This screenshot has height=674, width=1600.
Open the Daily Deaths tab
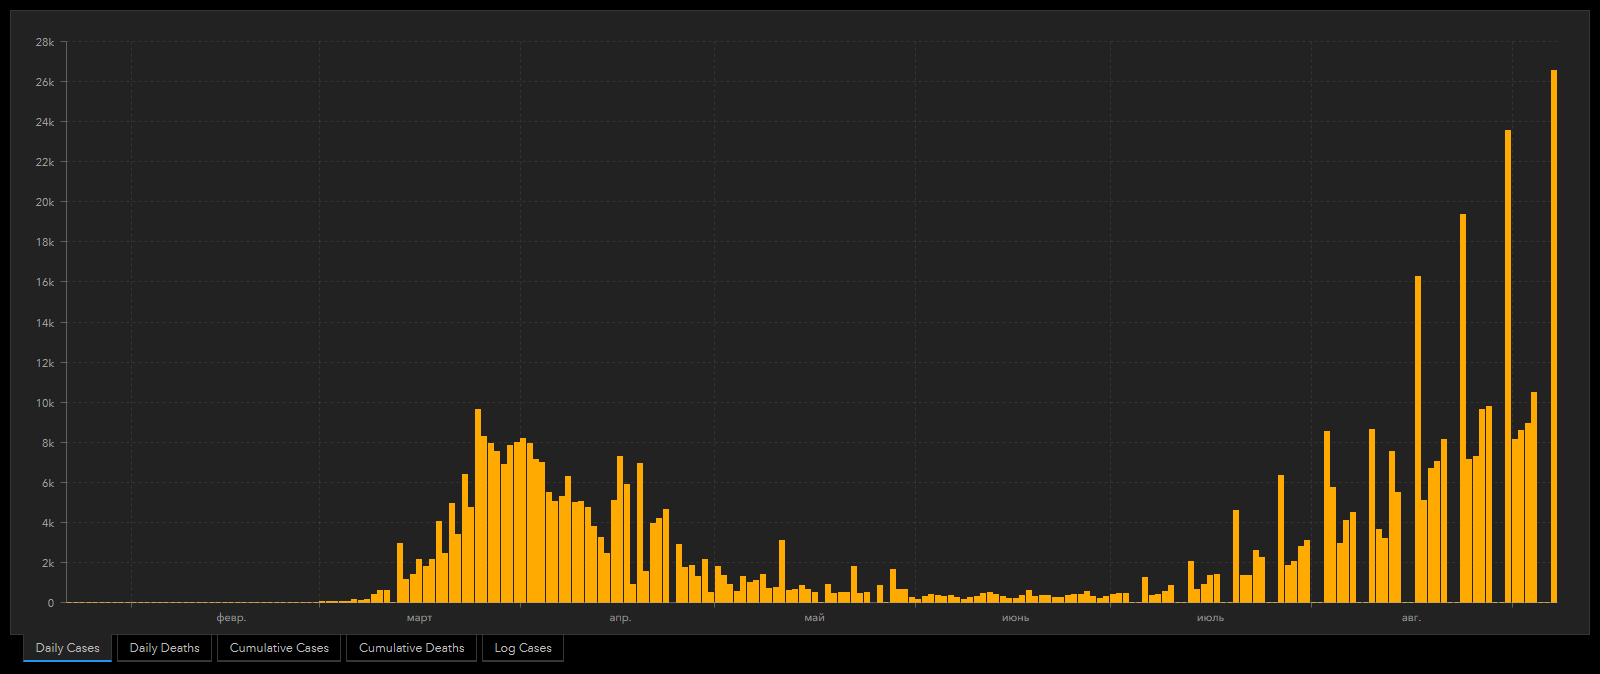tap(164, 648)
